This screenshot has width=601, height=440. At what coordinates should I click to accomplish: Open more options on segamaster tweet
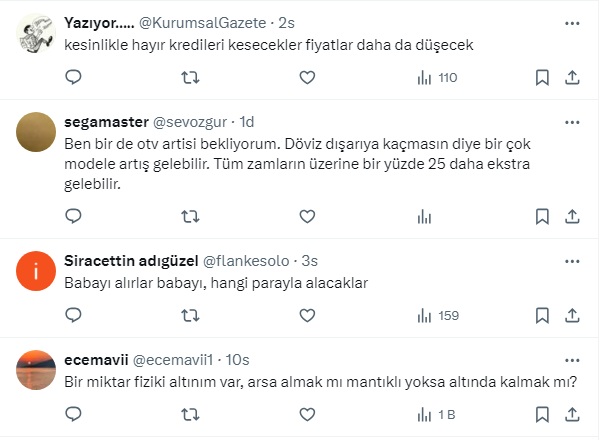pyautogui.click(x=573, y=122)
